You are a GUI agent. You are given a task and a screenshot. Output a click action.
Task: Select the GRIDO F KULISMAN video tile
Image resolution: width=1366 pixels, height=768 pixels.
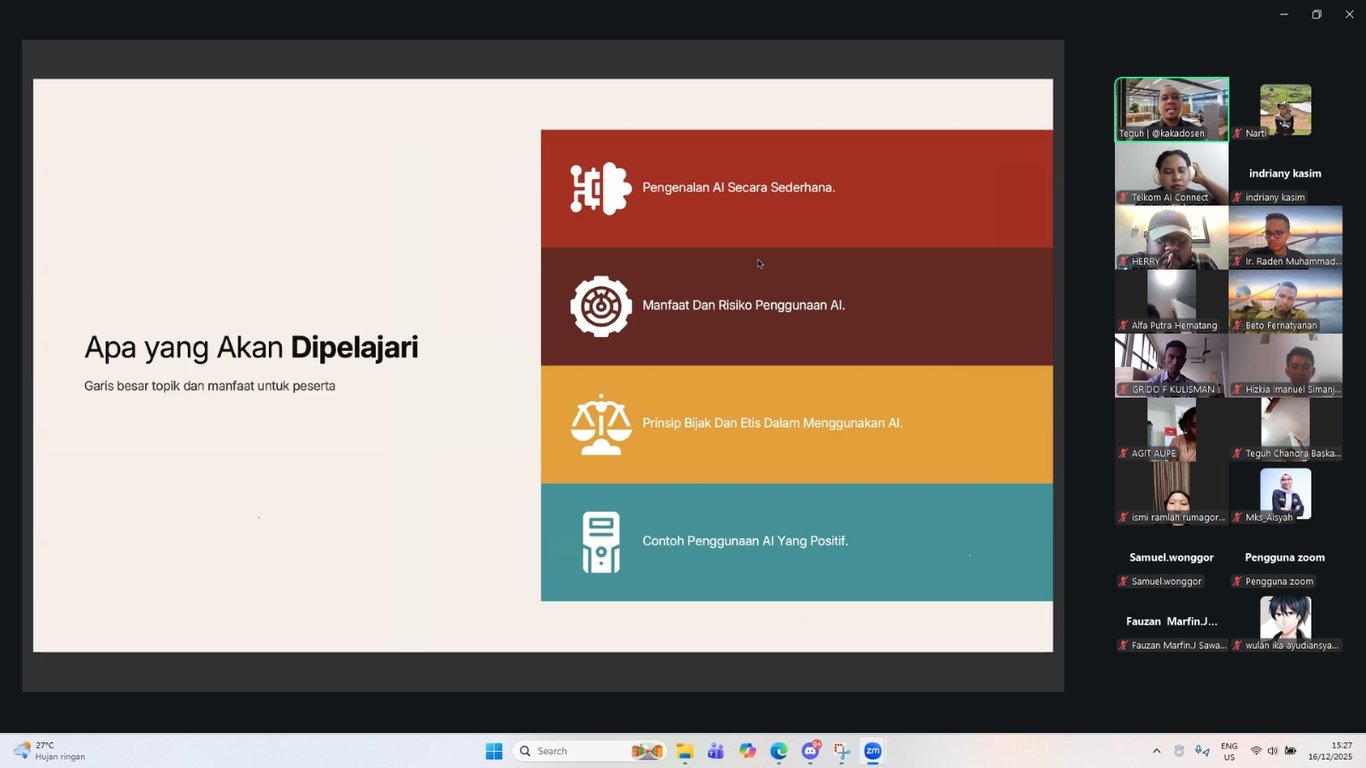point(1172,366)
